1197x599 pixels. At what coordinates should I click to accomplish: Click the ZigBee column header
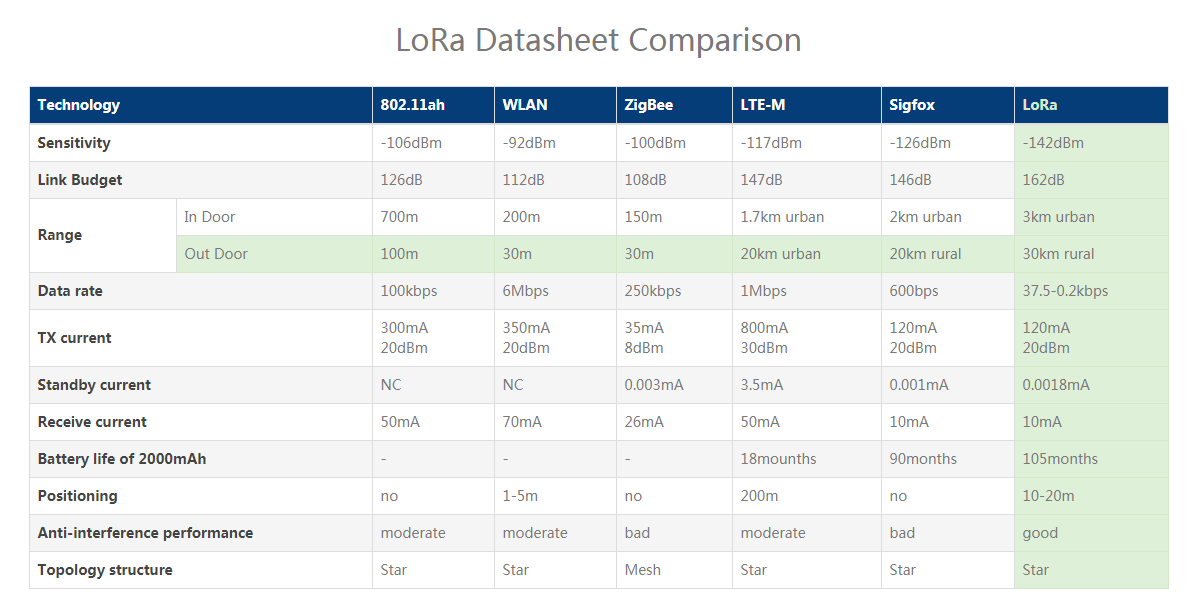tap(645, 105)
